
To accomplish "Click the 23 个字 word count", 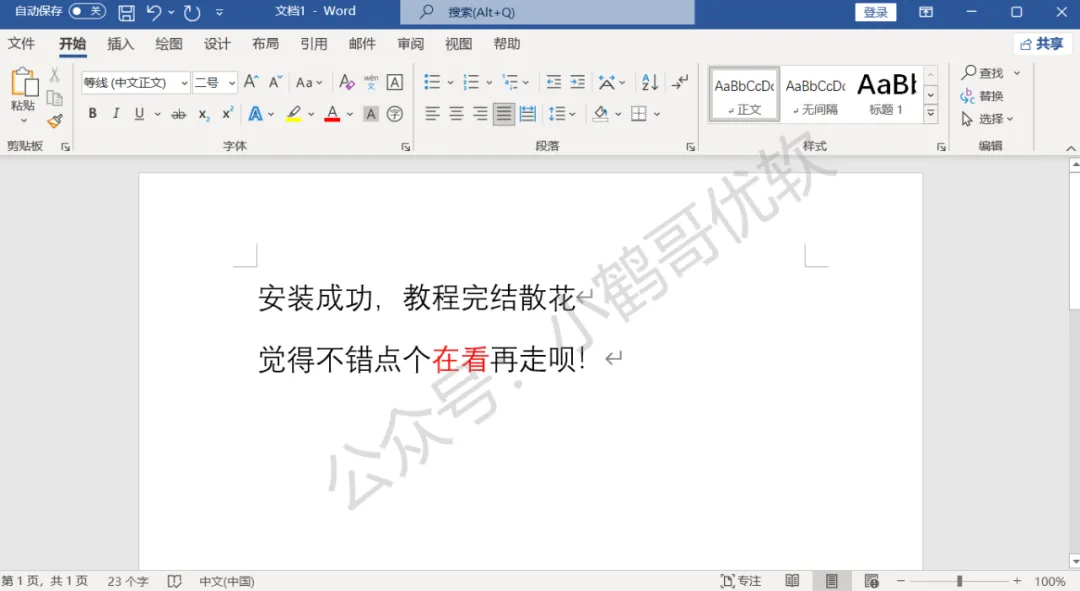I will coord(128,581).
